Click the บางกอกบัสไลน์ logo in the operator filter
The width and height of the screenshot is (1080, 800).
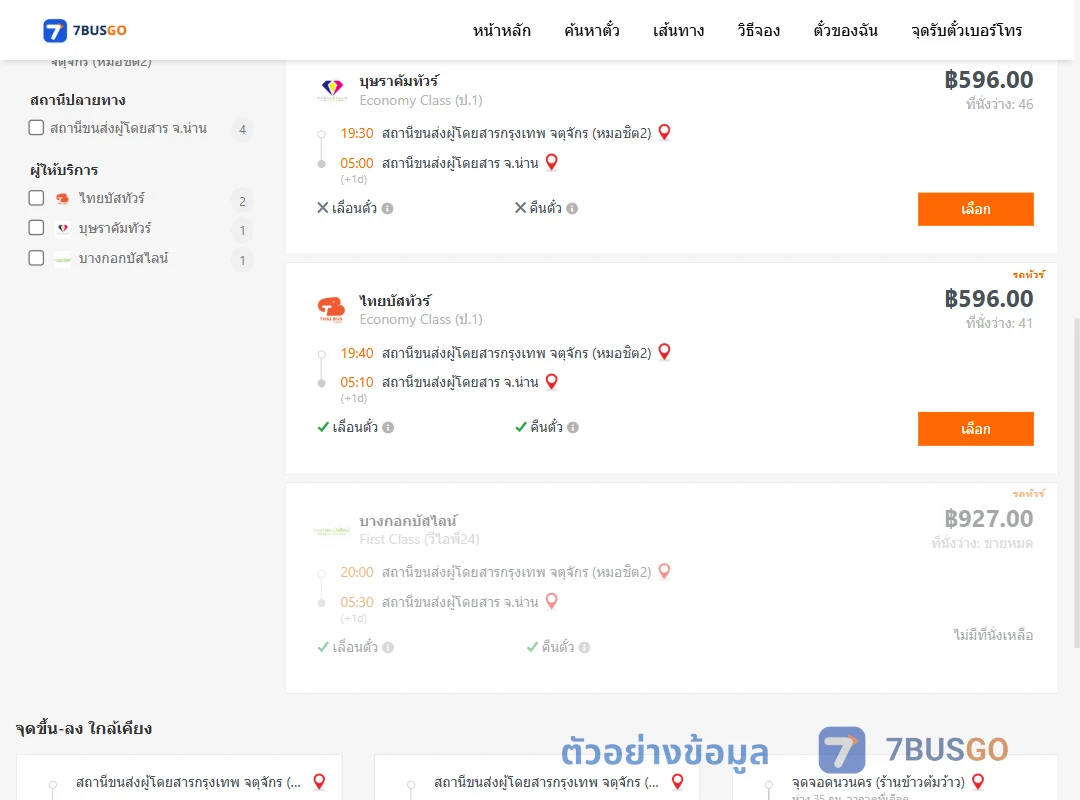click(x=63, y=259)
